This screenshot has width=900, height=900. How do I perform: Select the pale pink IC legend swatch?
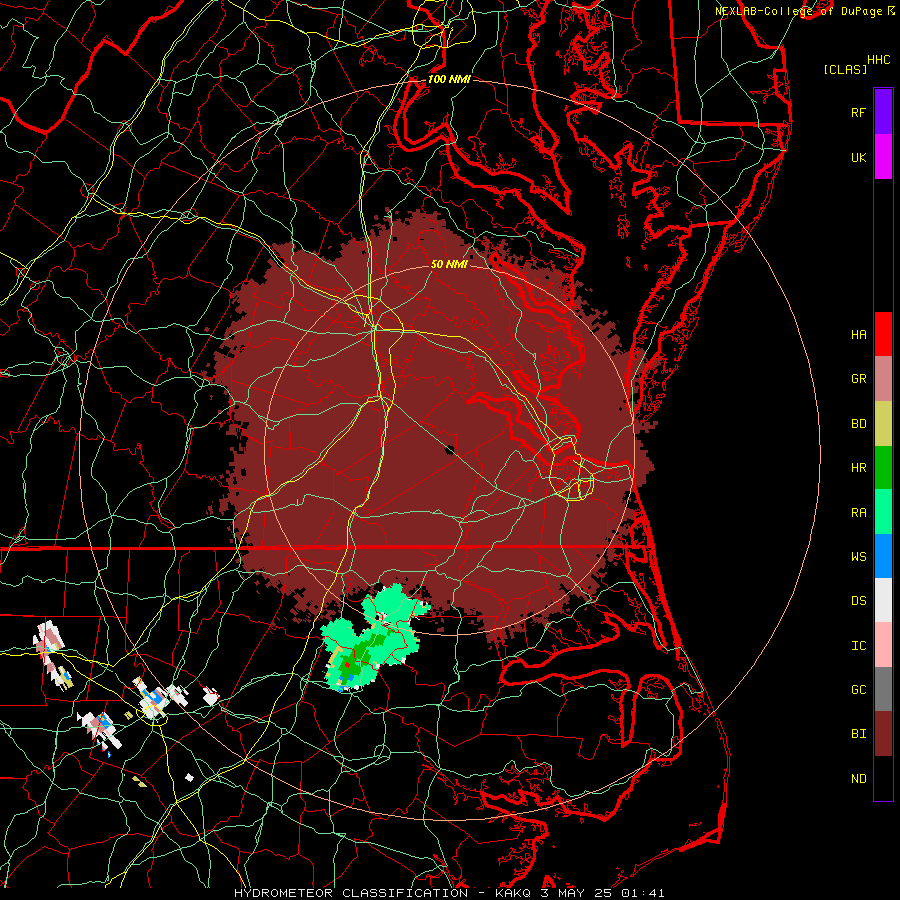(883, 645)
